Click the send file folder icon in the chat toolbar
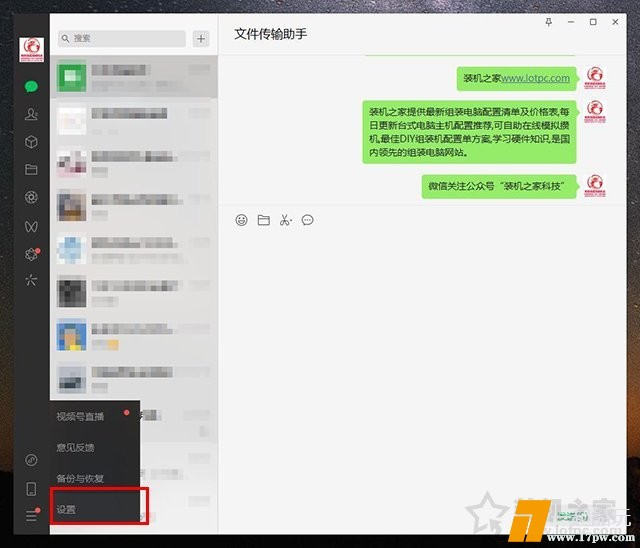 coord(264,220)
